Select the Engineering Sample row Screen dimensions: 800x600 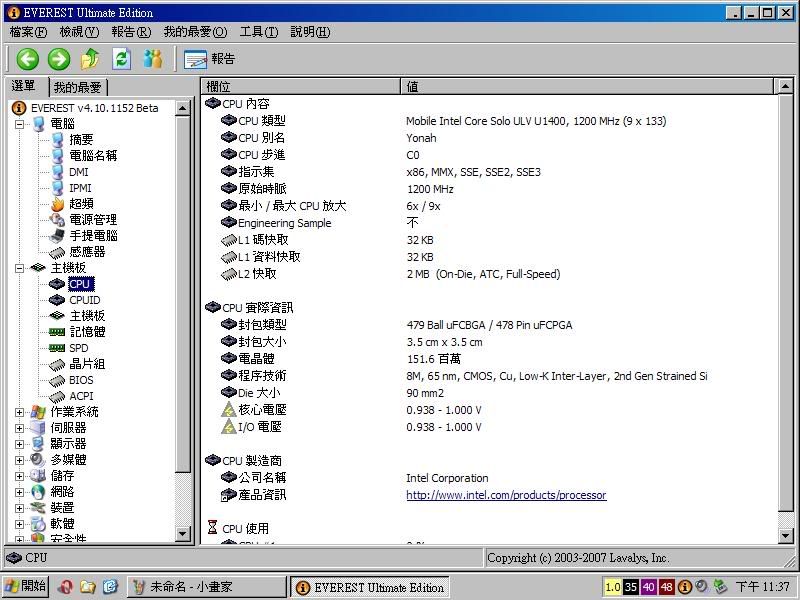490,223
